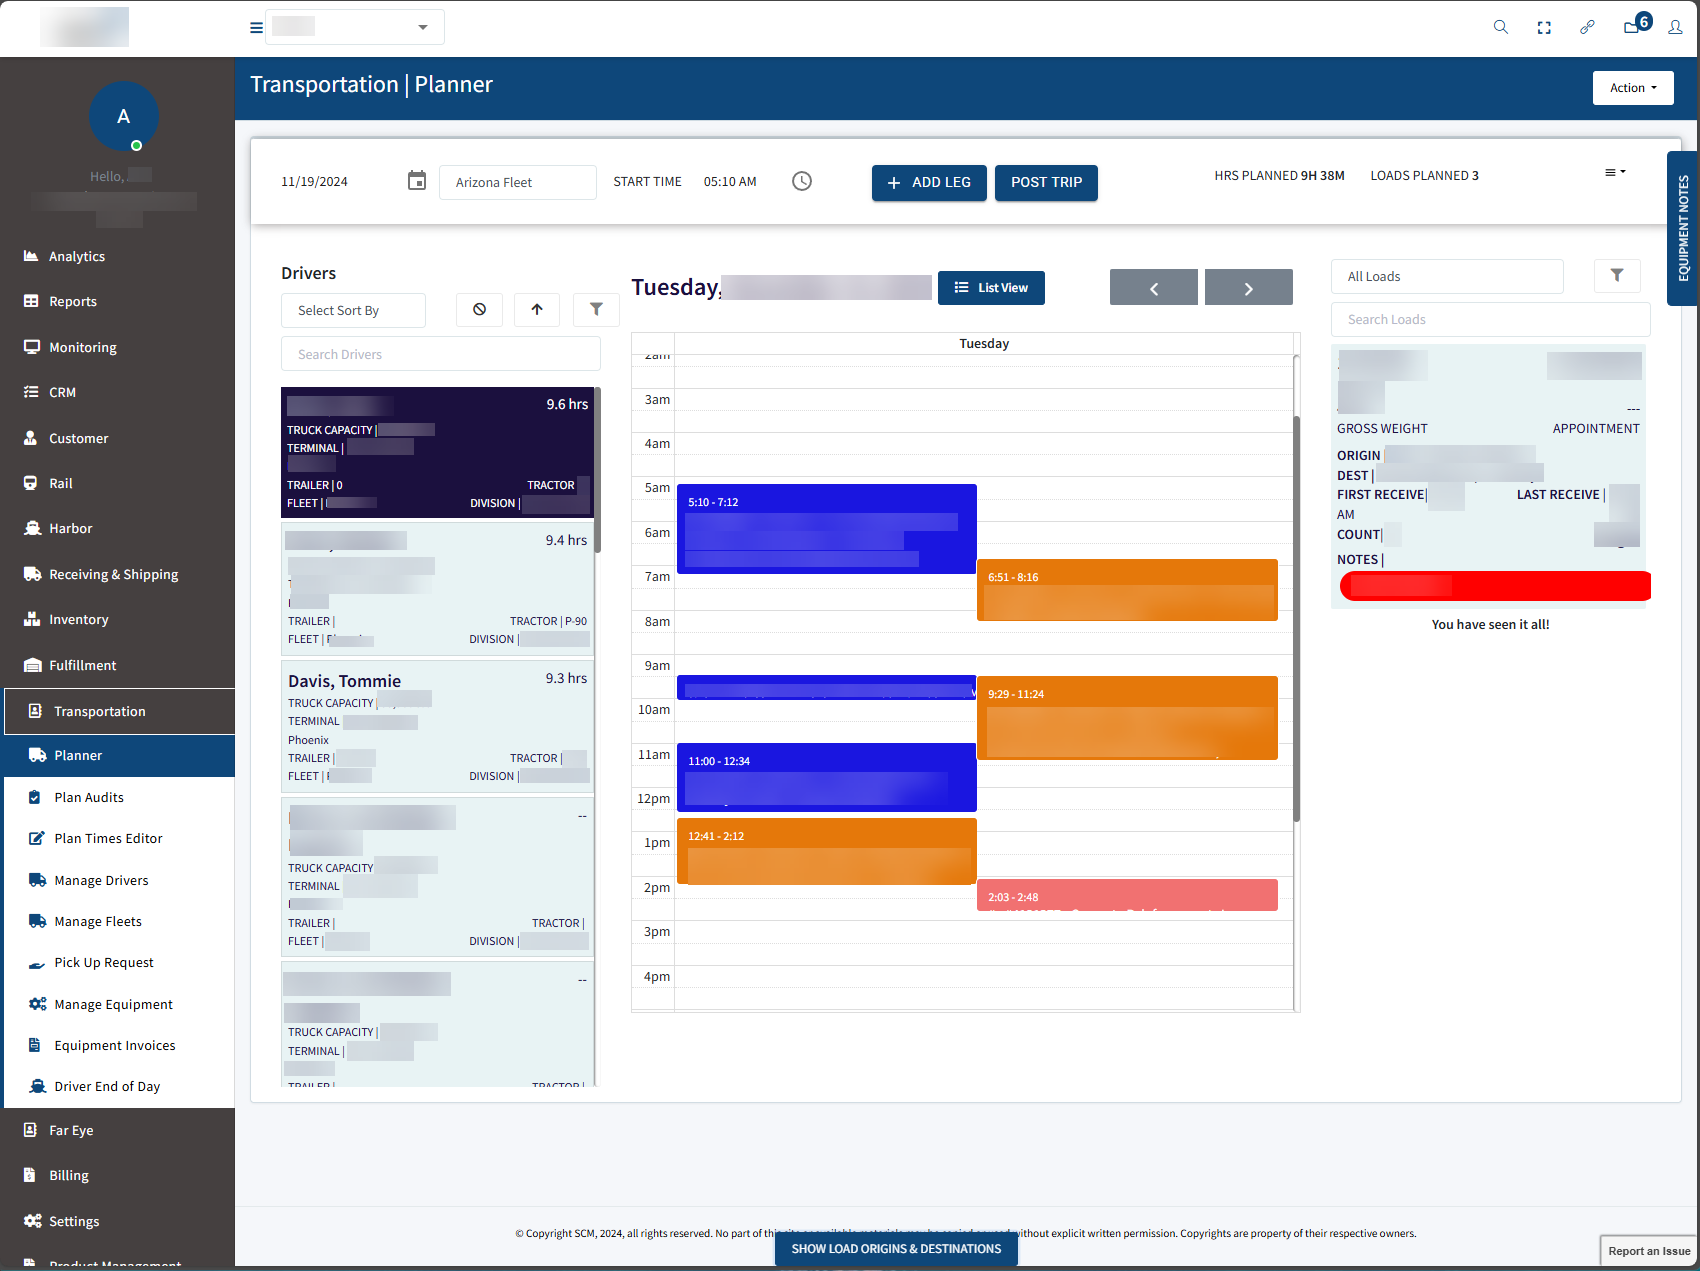Toggle driver sort direction arrow
Viewport: 1700px width, 1271px height.
[x=537, y=310]
